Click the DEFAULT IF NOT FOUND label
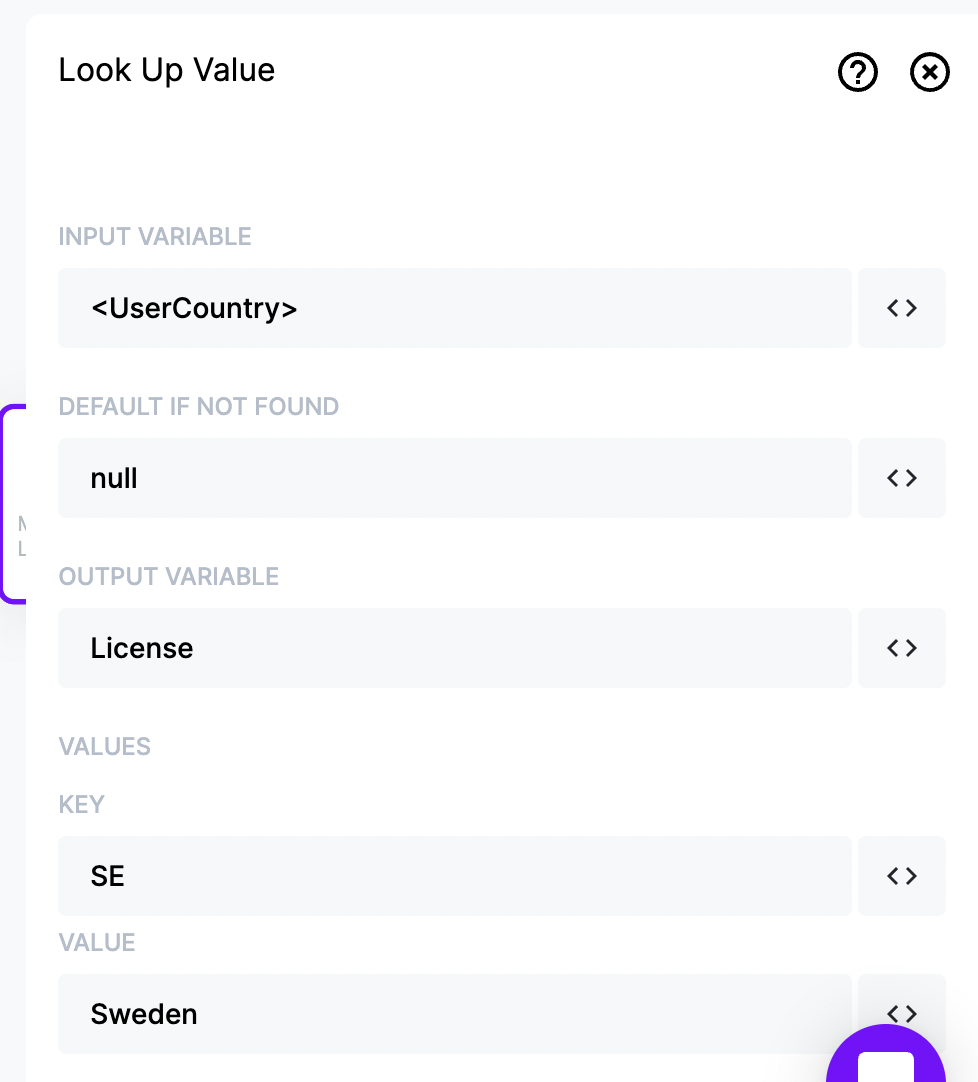 pos(199,406)
